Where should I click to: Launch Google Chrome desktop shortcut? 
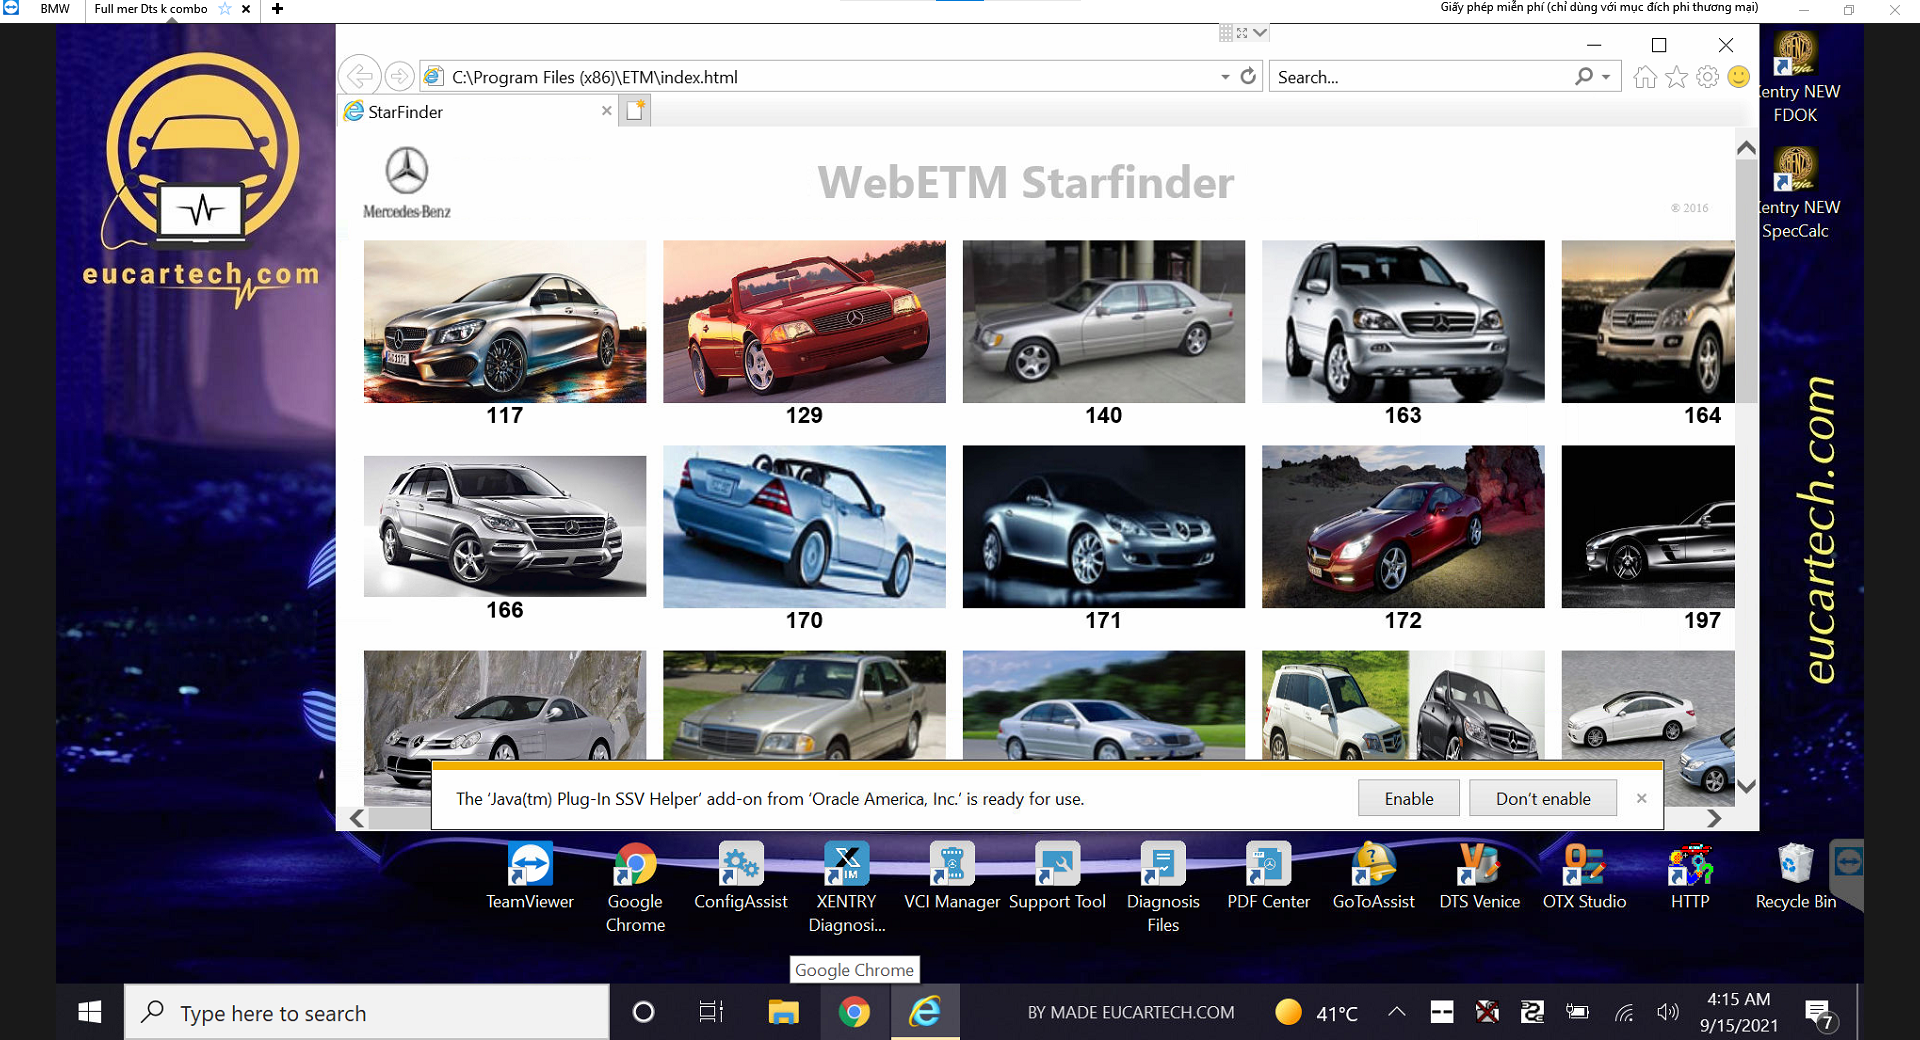635,888
